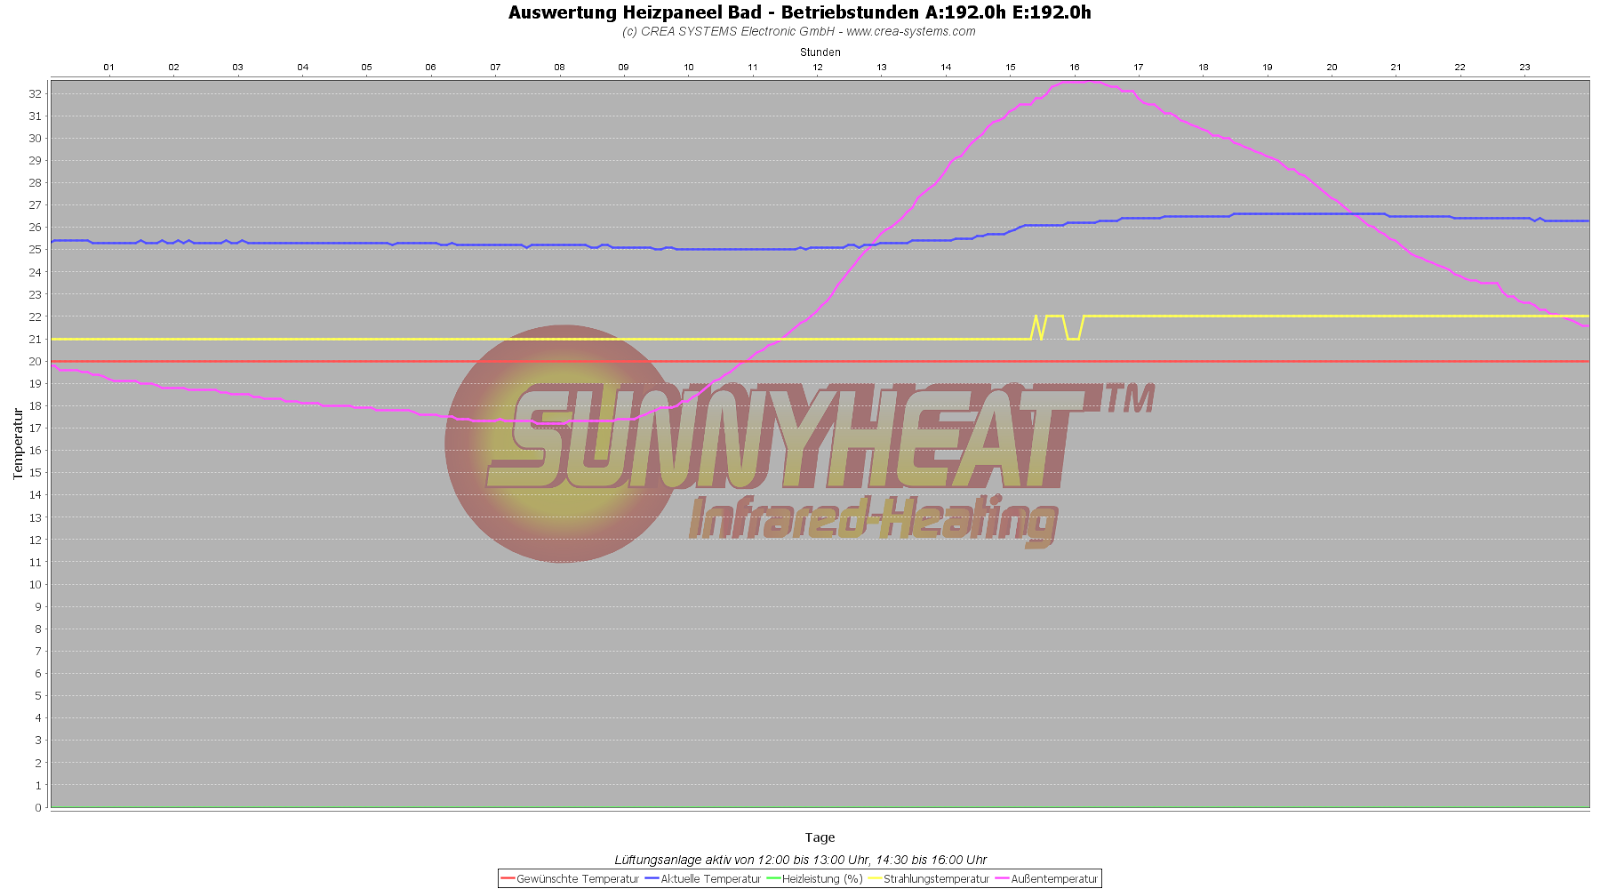Click hour label '14' on top axis
Image resolution: width=1600 pixels, height=889 pixels.
[946, 67]
